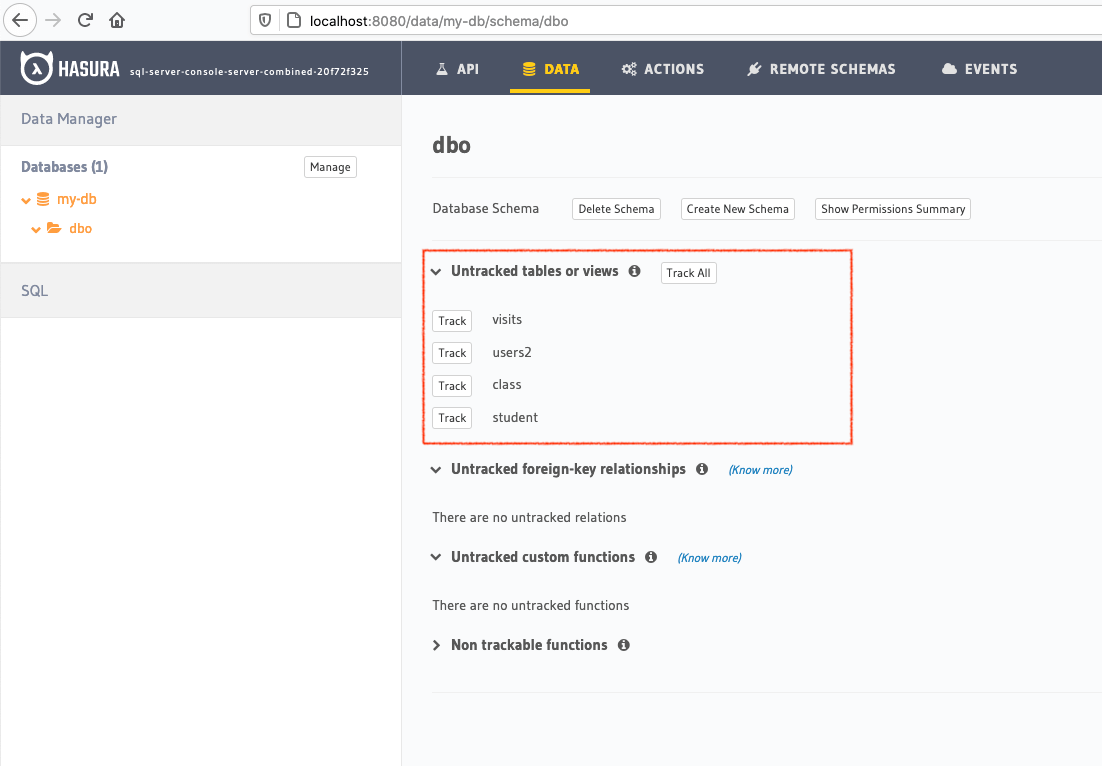Collapse the Untracked custom functions section

[436, 557]
